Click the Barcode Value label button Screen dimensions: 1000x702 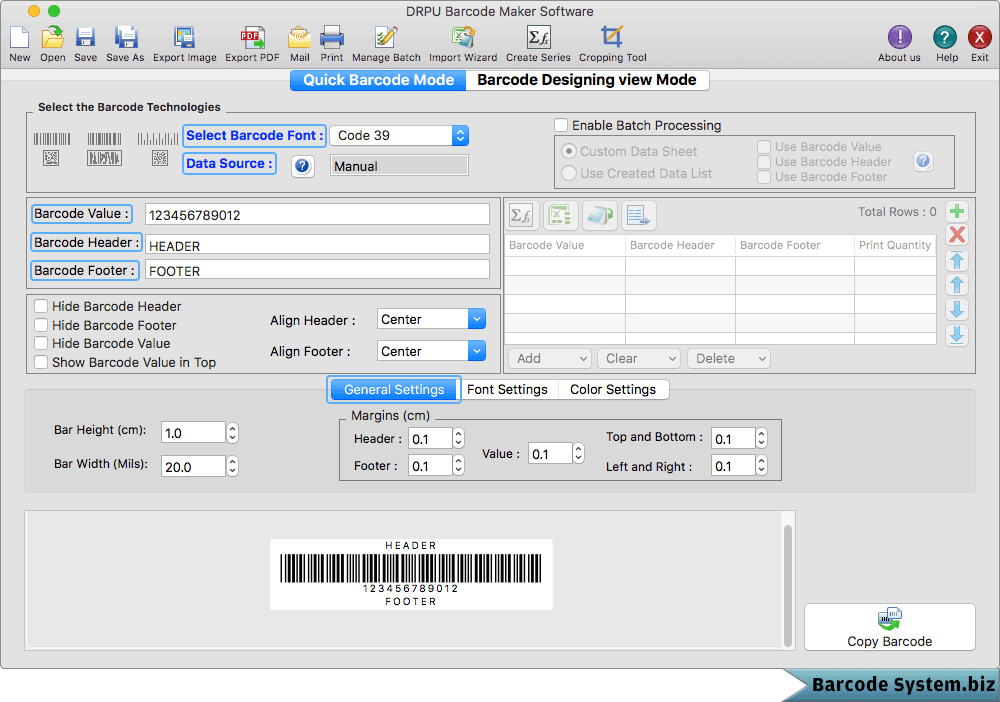click(x=82, y=214)
